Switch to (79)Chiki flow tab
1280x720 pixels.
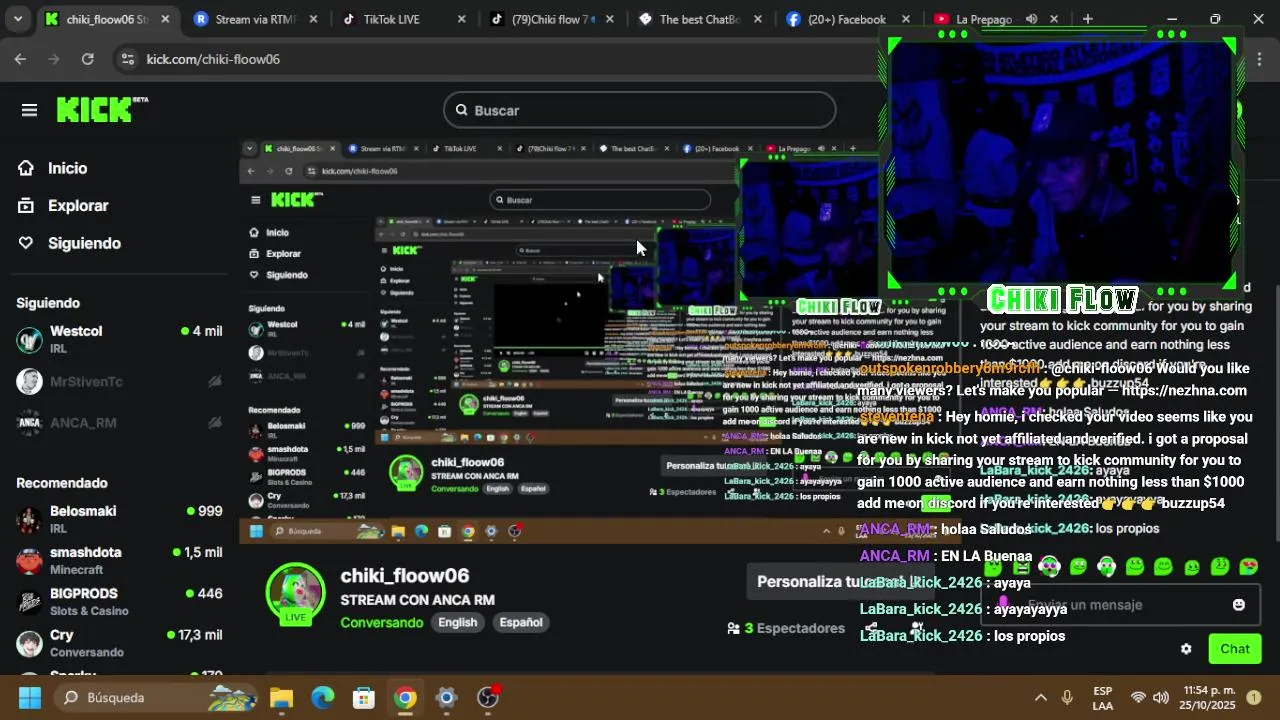(552, 19)
